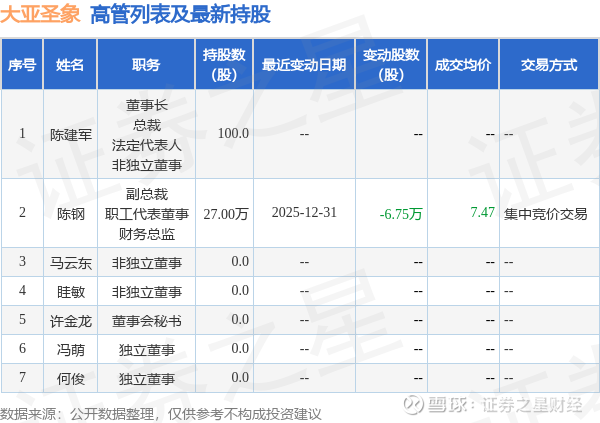
Task: Select the 姓名 column header
Action: [70, 64]
